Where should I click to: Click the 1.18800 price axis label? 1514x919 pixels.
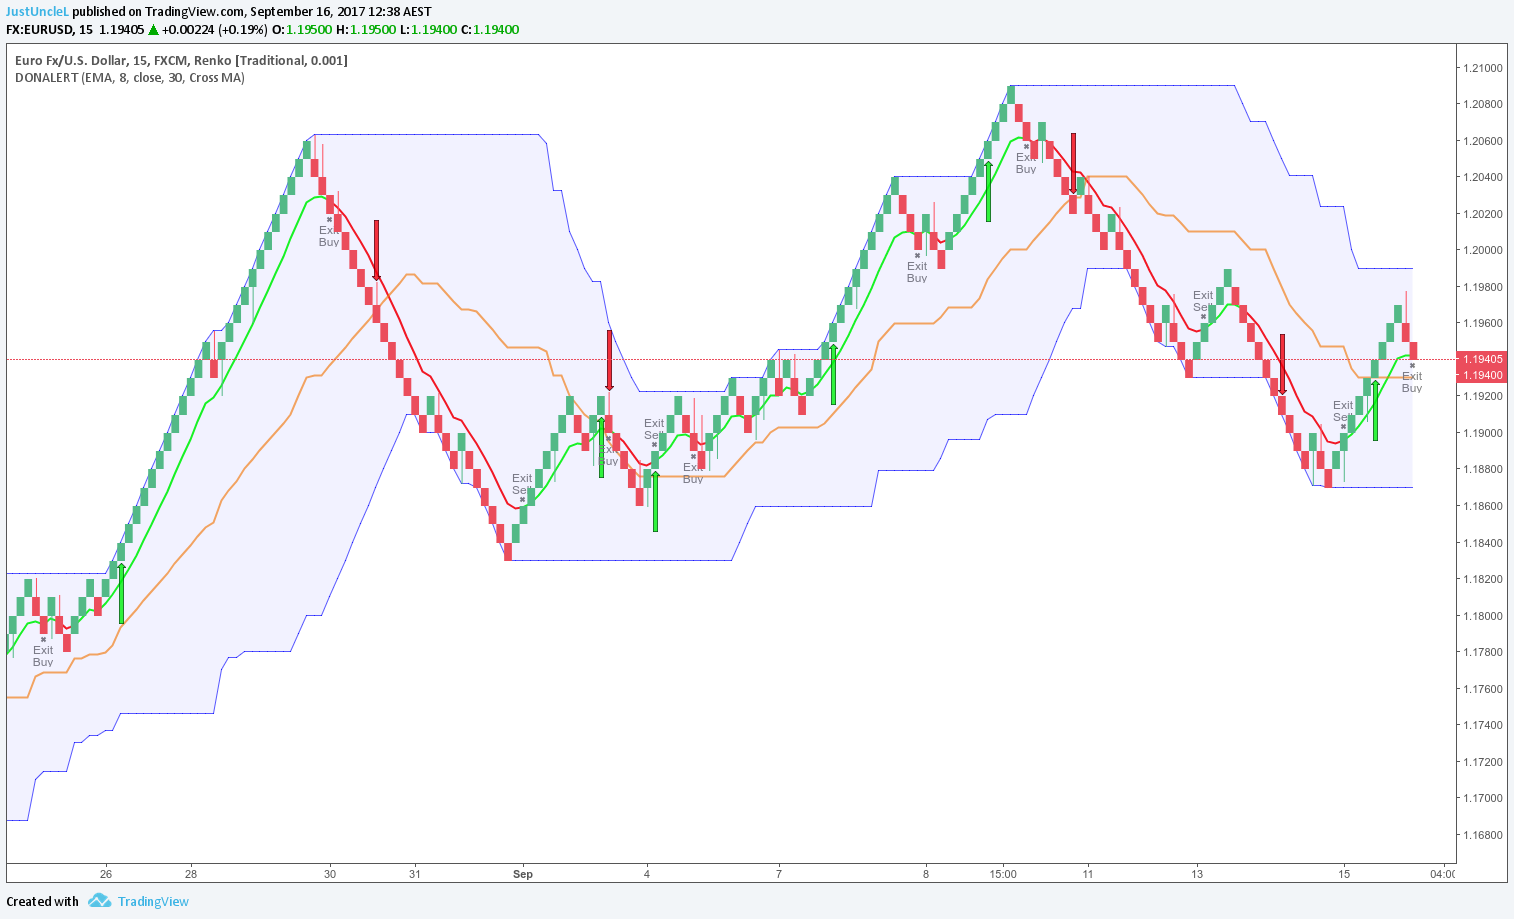(x=1482, y=469)
